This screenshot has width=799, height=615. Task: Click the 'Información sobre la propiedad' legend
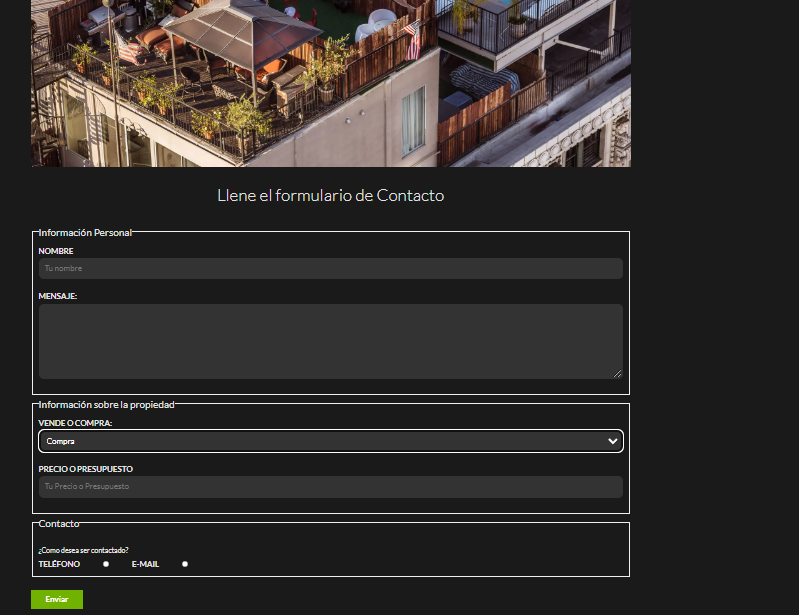(106, 405)
